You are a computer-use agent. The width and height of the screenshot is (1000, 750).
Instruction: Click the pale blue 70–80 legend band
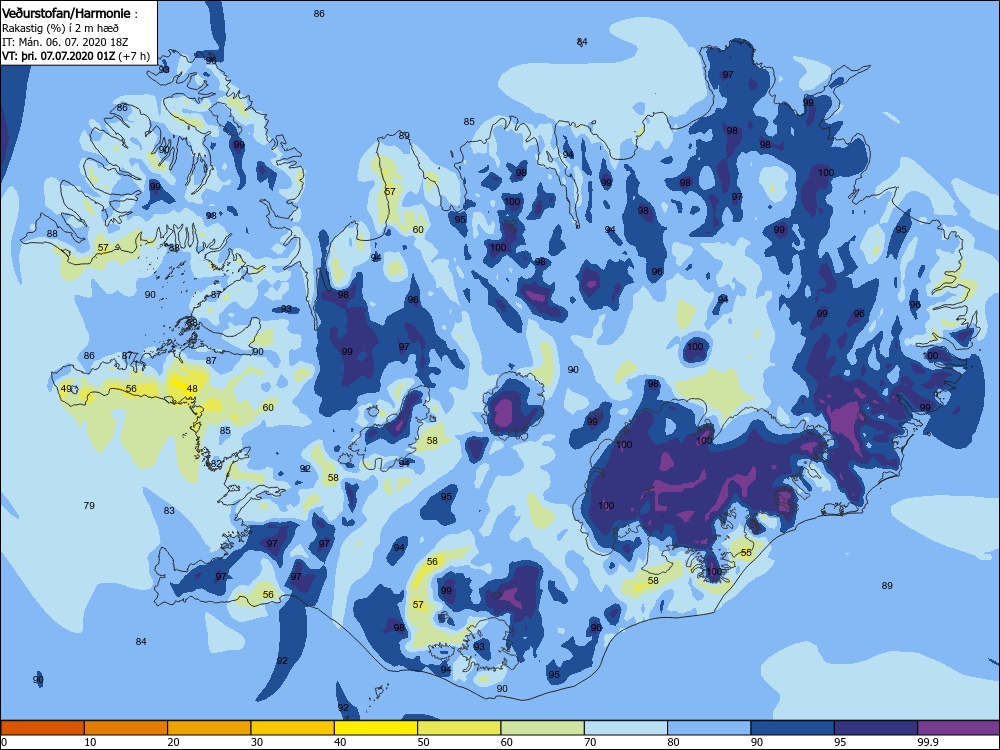[626, 728]
